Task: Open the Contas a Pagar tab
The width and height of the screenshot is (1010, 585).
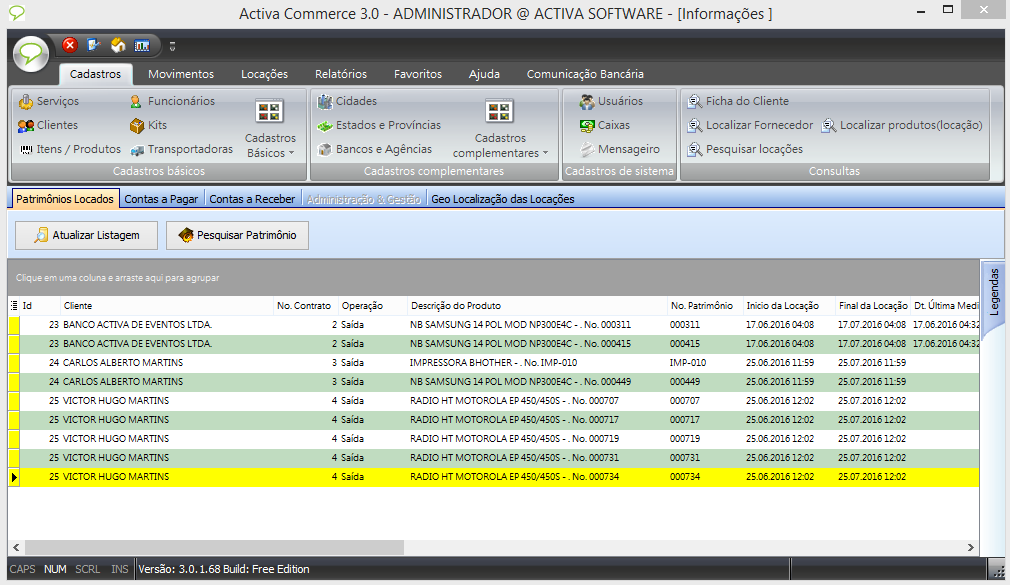Action: click(161, 199)
